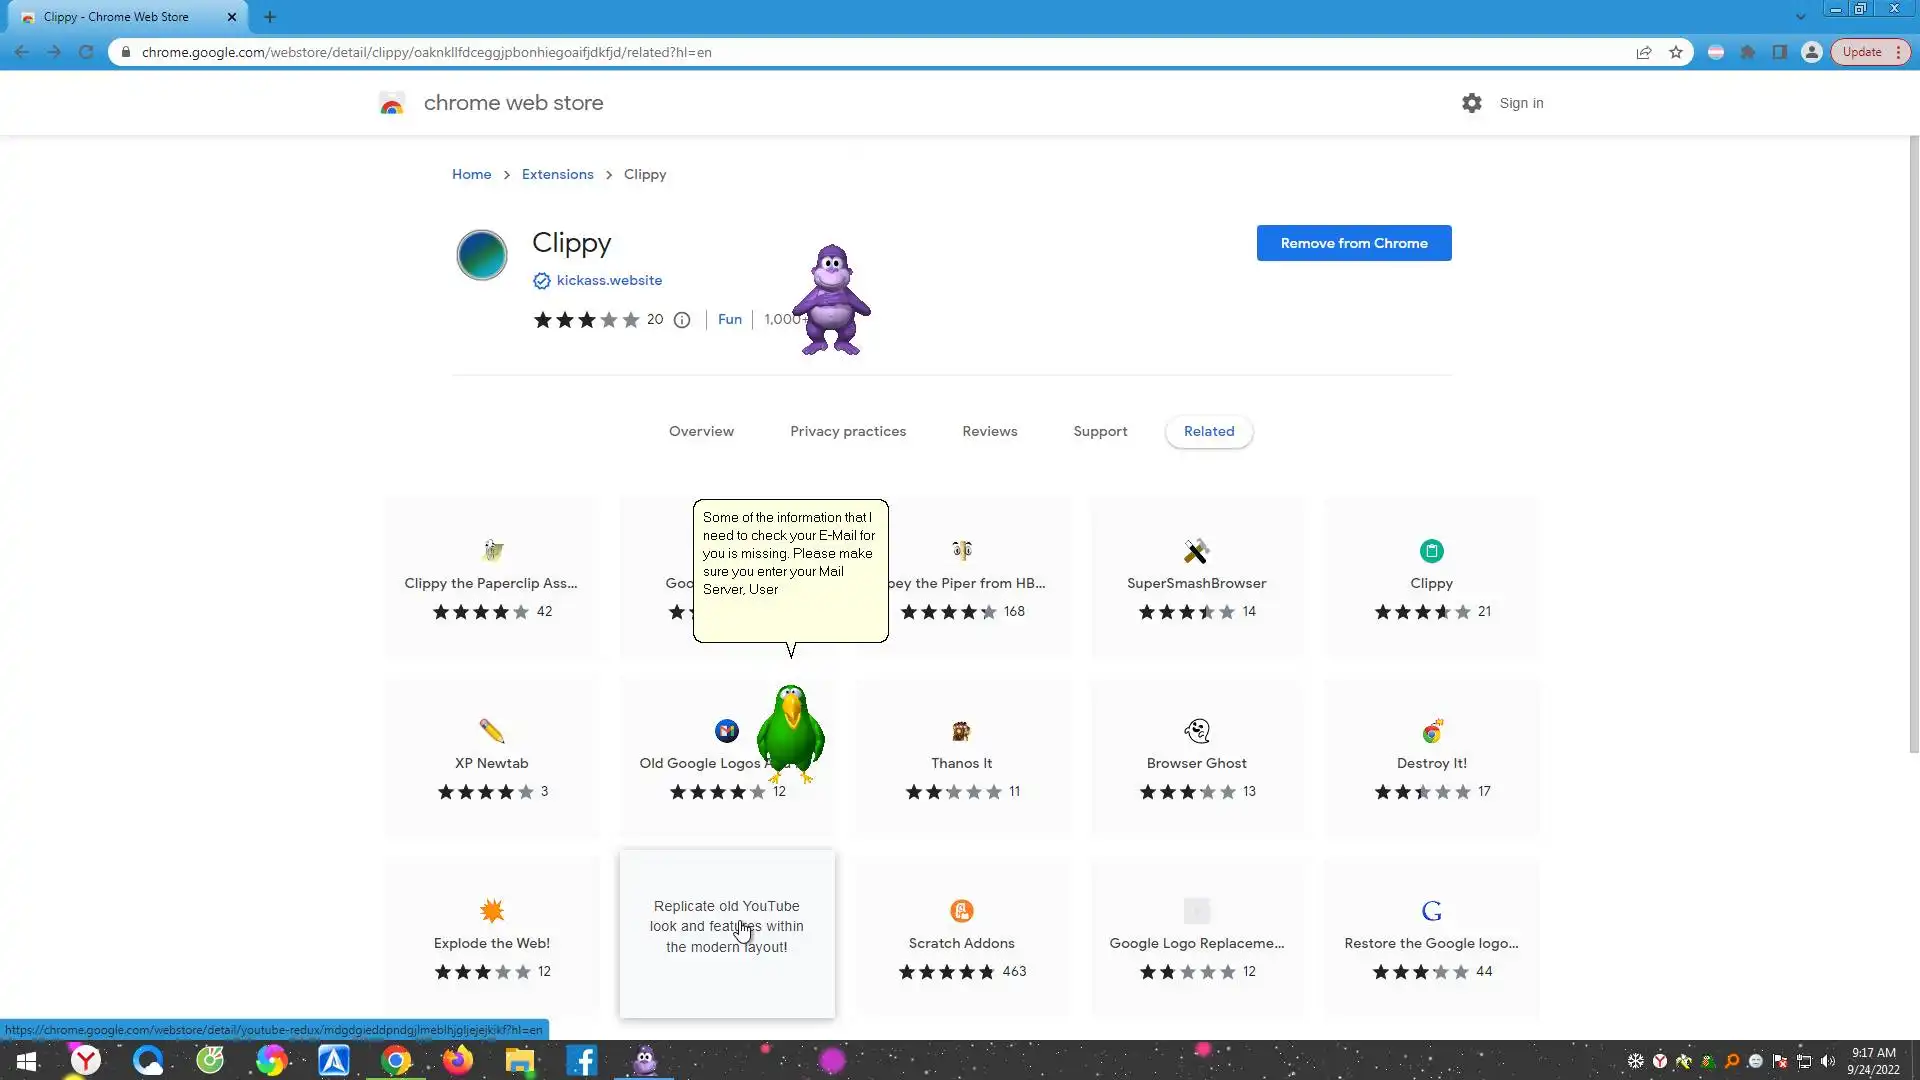Click the rating info icon beside 20
Screen dimensions: 1920x1080
coord(682,320)
